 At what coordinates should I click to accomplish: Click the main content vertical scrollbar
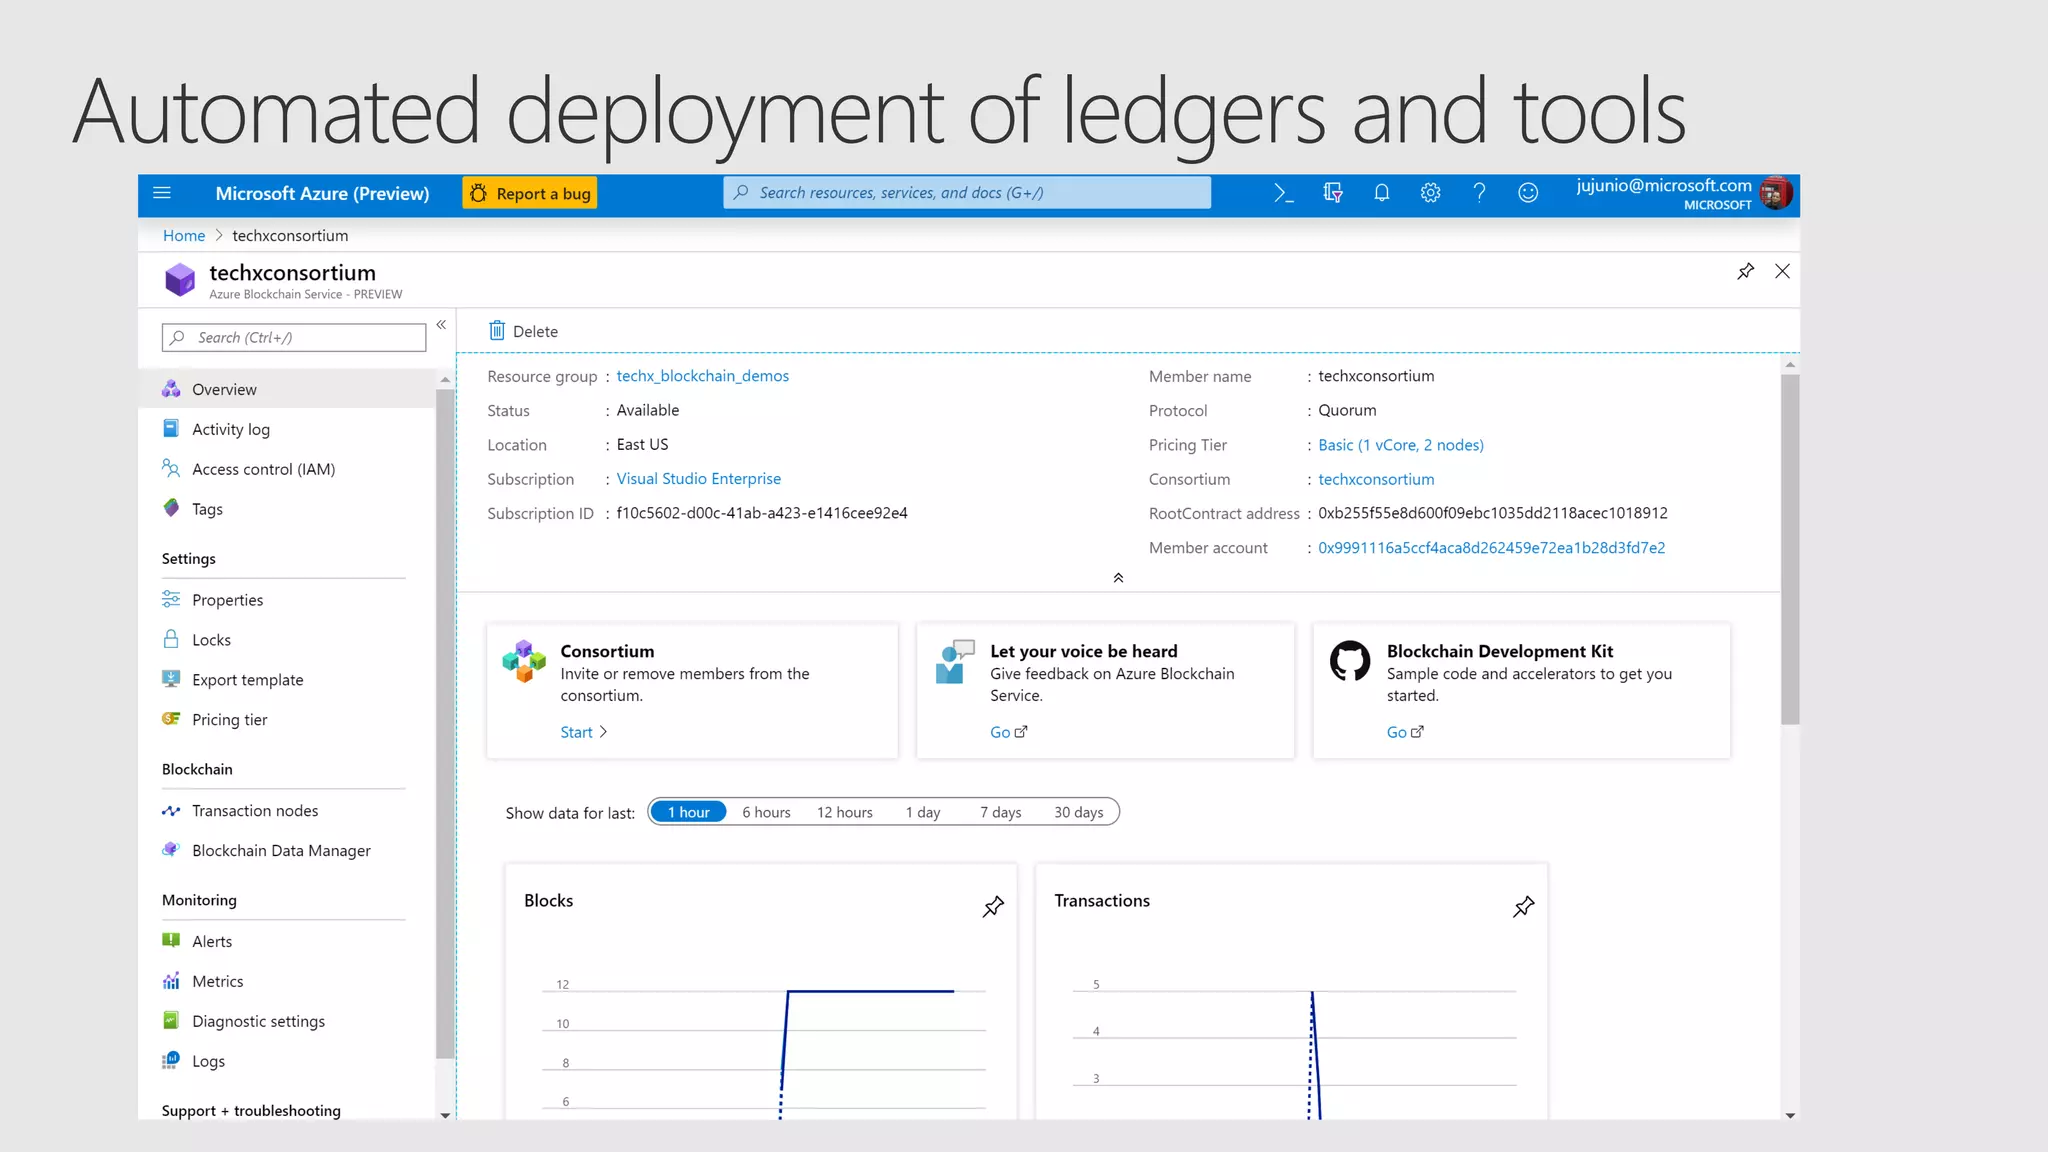[x=1790, y=548]
